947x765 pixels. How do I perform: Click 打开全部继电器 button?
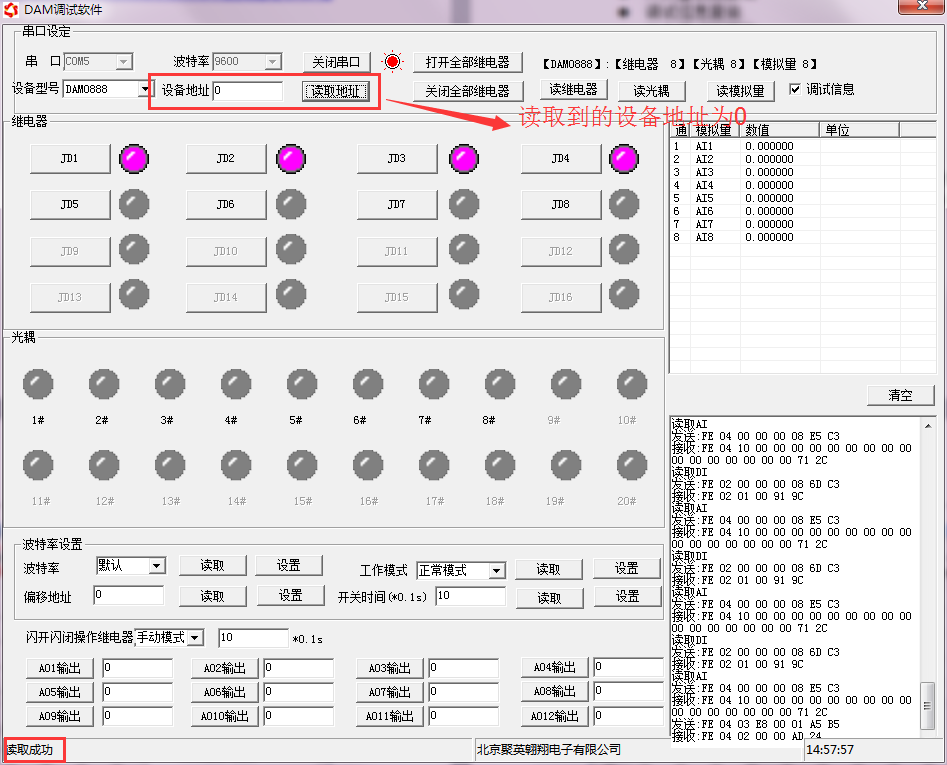click(467, 62)
